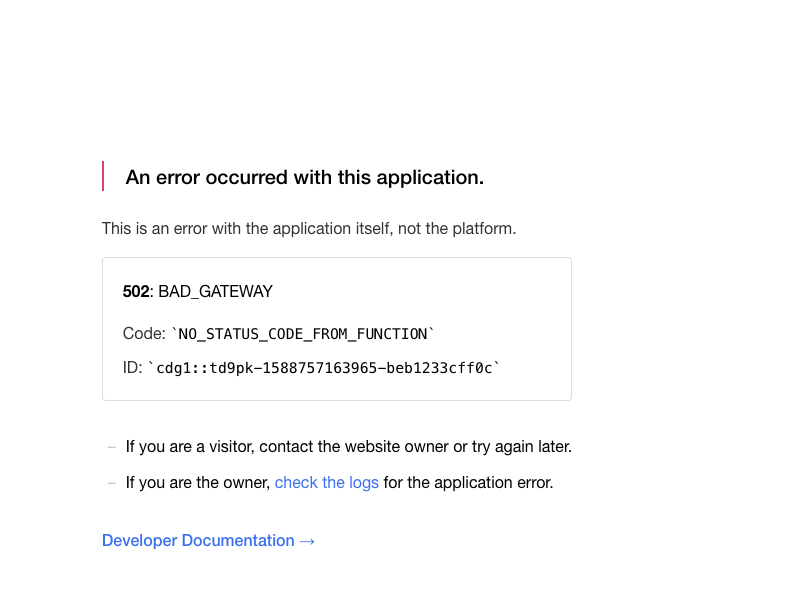Click 'If you are the owner' text
This screenshot has height=607, width=806.
[197, 483]
